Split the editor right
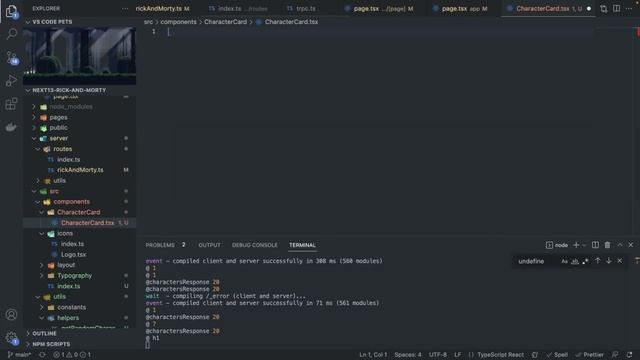Image resolution: width=640 pixels, height=360 pixels. 616,9
